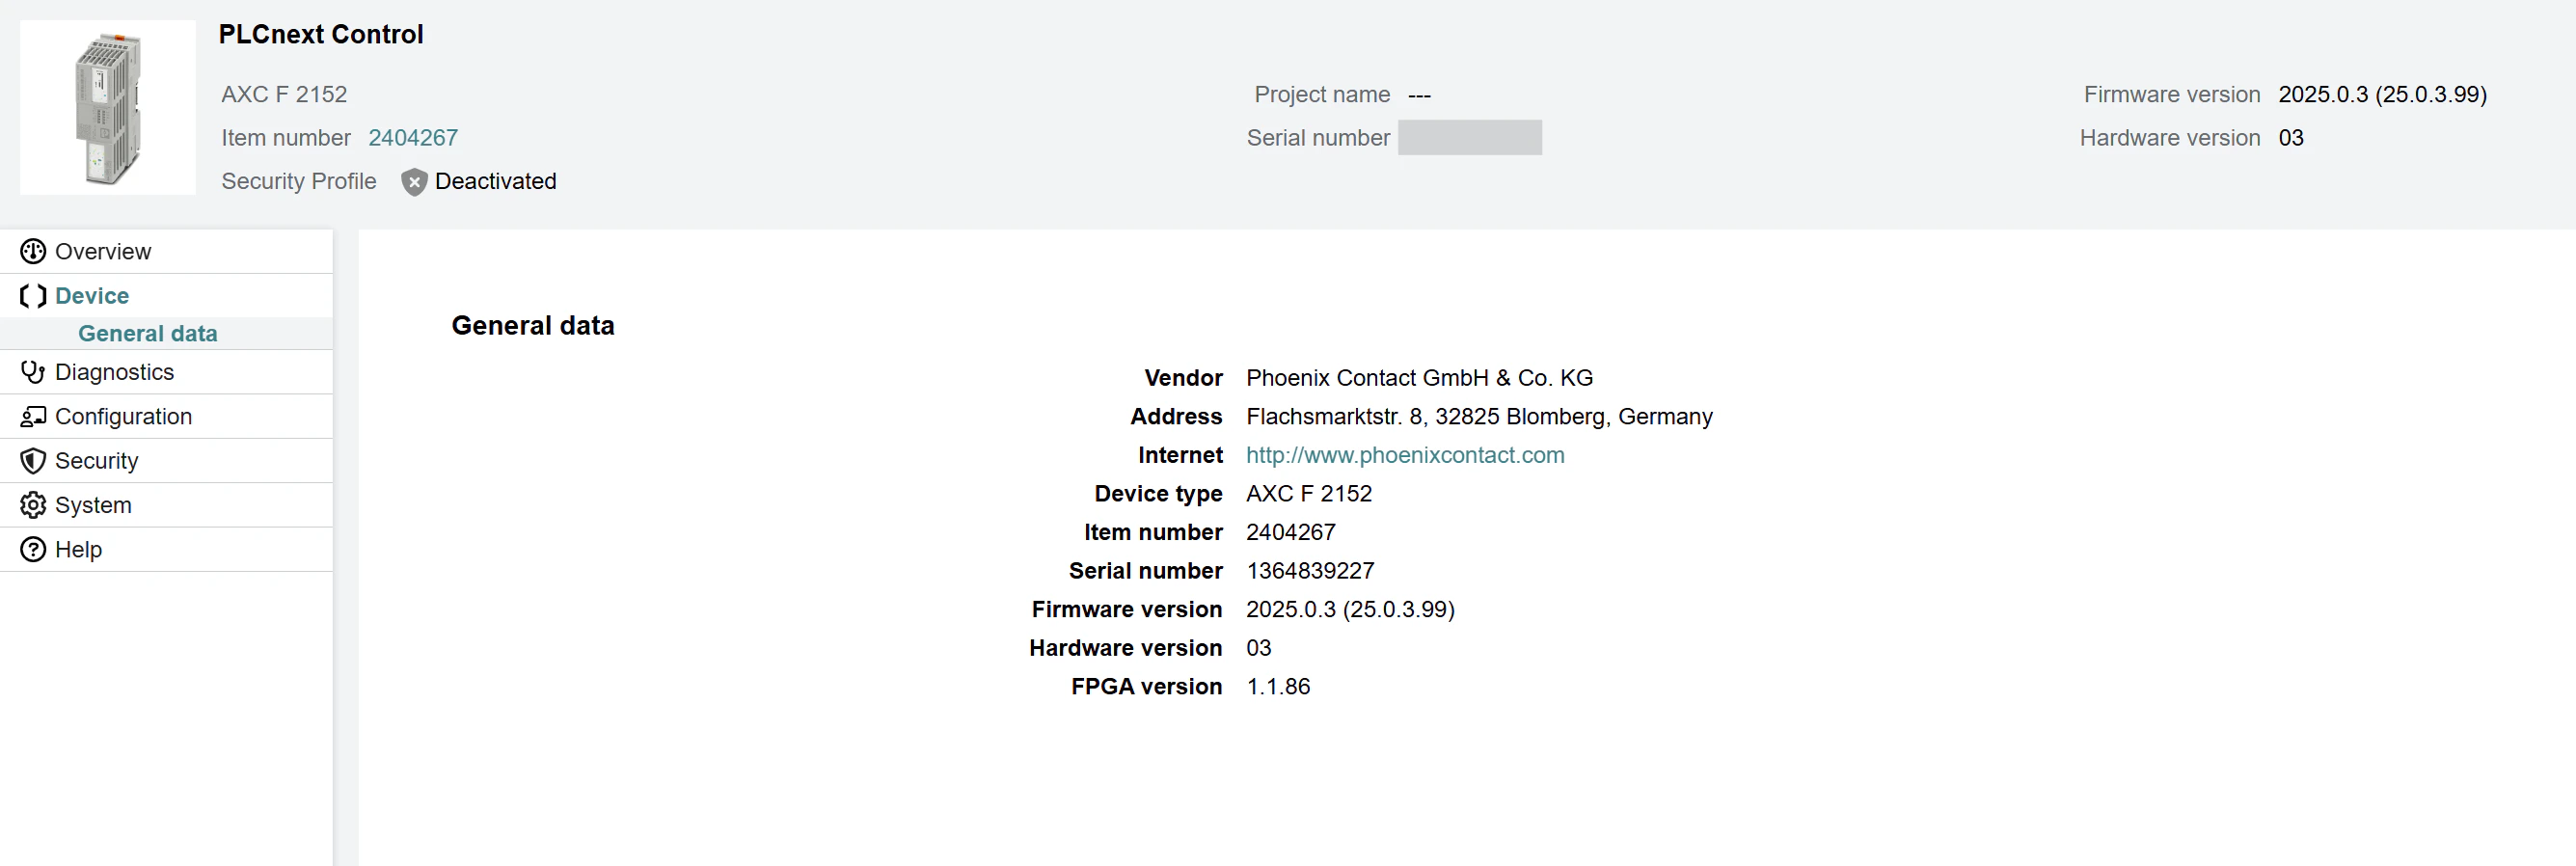Viewport: 2576px width, 866px height.
Task: Click the General data page heading
Action: (x=533, y=325)
